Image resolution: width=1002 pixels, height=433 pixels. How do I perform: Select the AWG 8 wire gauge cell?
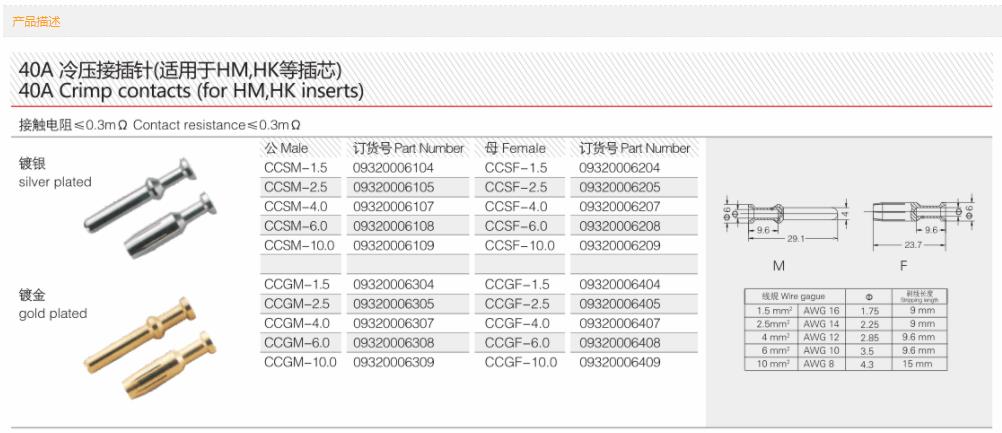(x=821, y=364)
